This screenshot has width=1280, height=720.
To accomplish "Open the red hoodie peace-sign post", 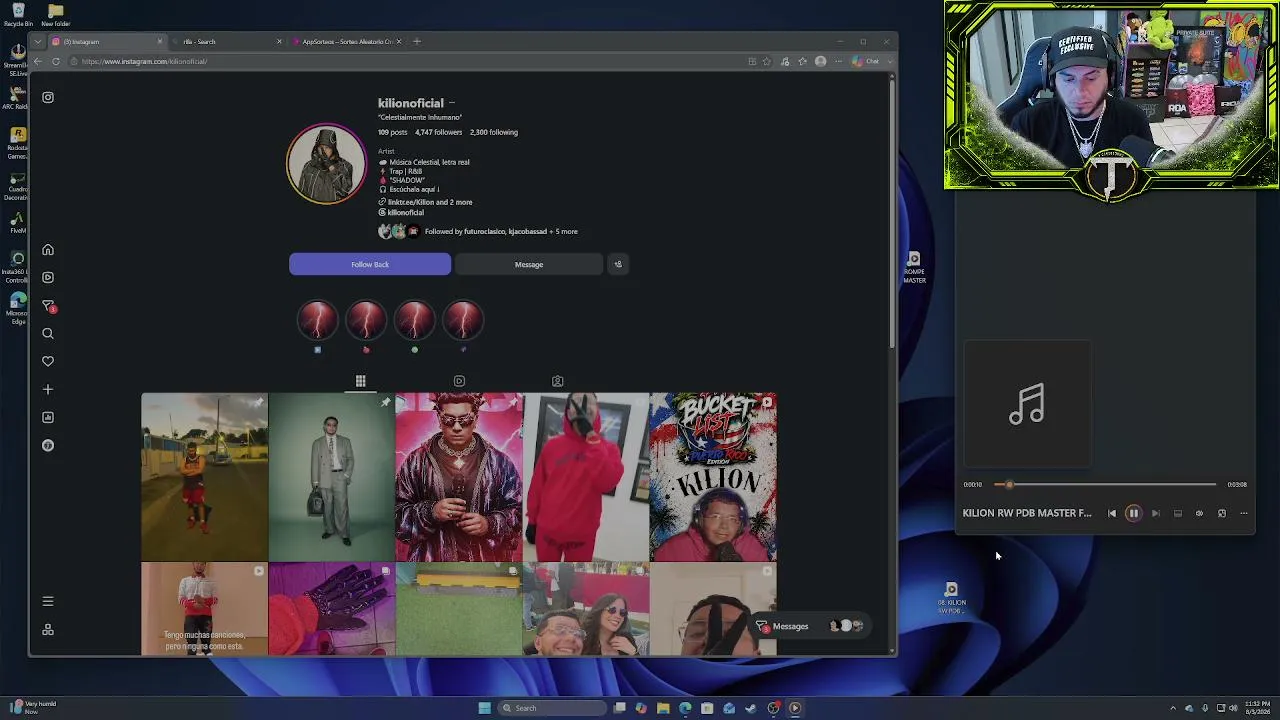I will point(586,477).
